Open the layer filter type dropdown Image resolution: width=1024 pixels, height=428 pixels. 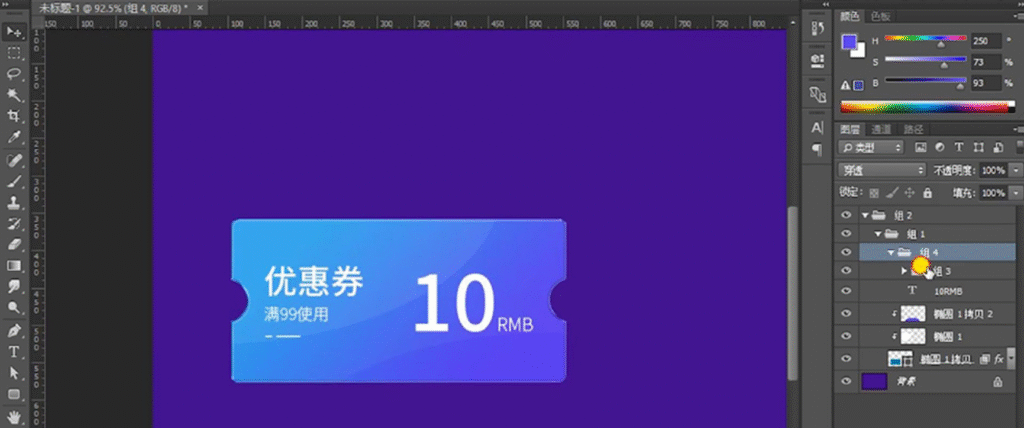coord(871,148)
